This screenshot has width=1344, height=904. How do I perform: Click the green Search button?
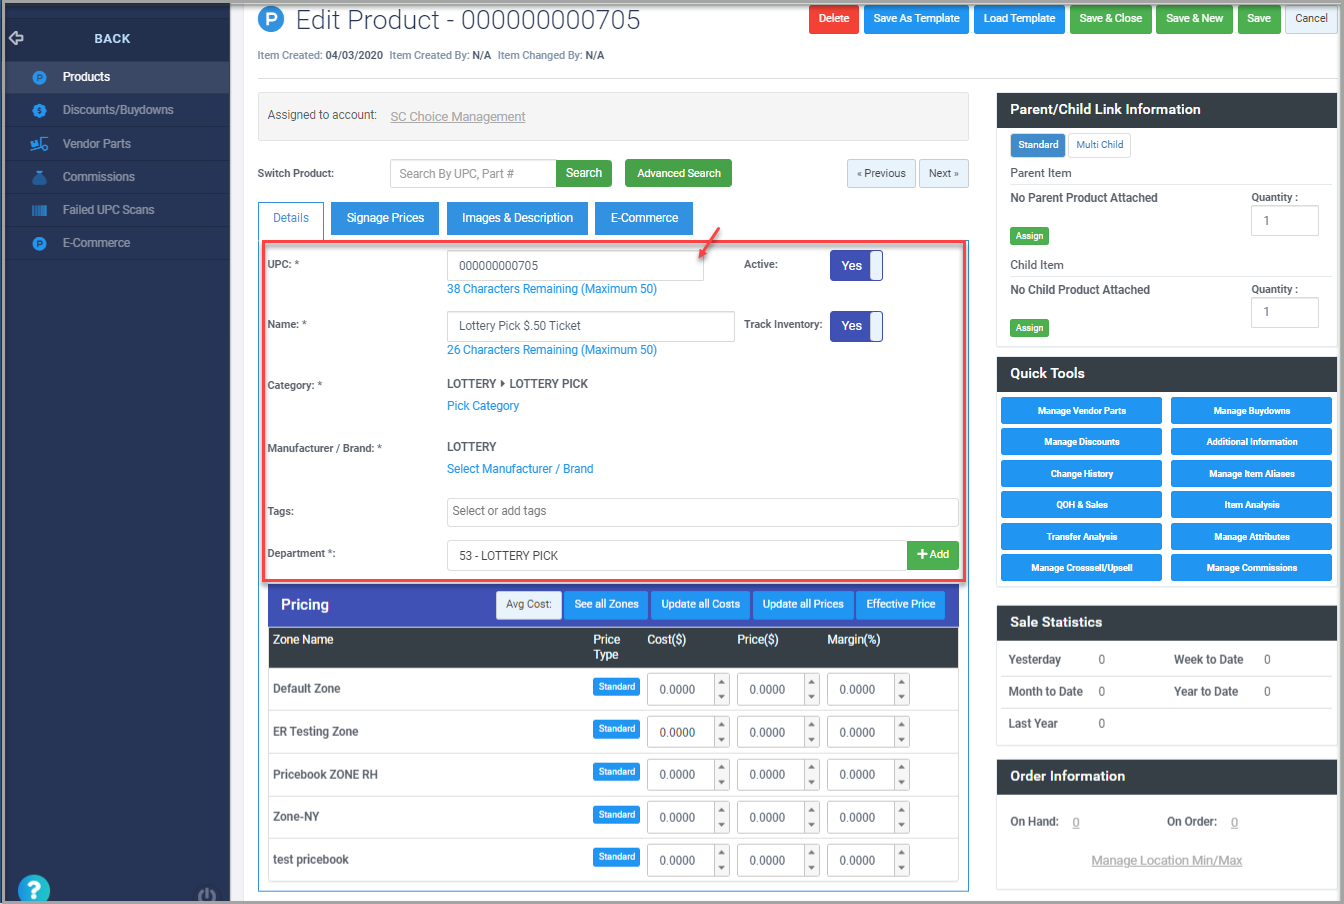click(x=584, y=173)
